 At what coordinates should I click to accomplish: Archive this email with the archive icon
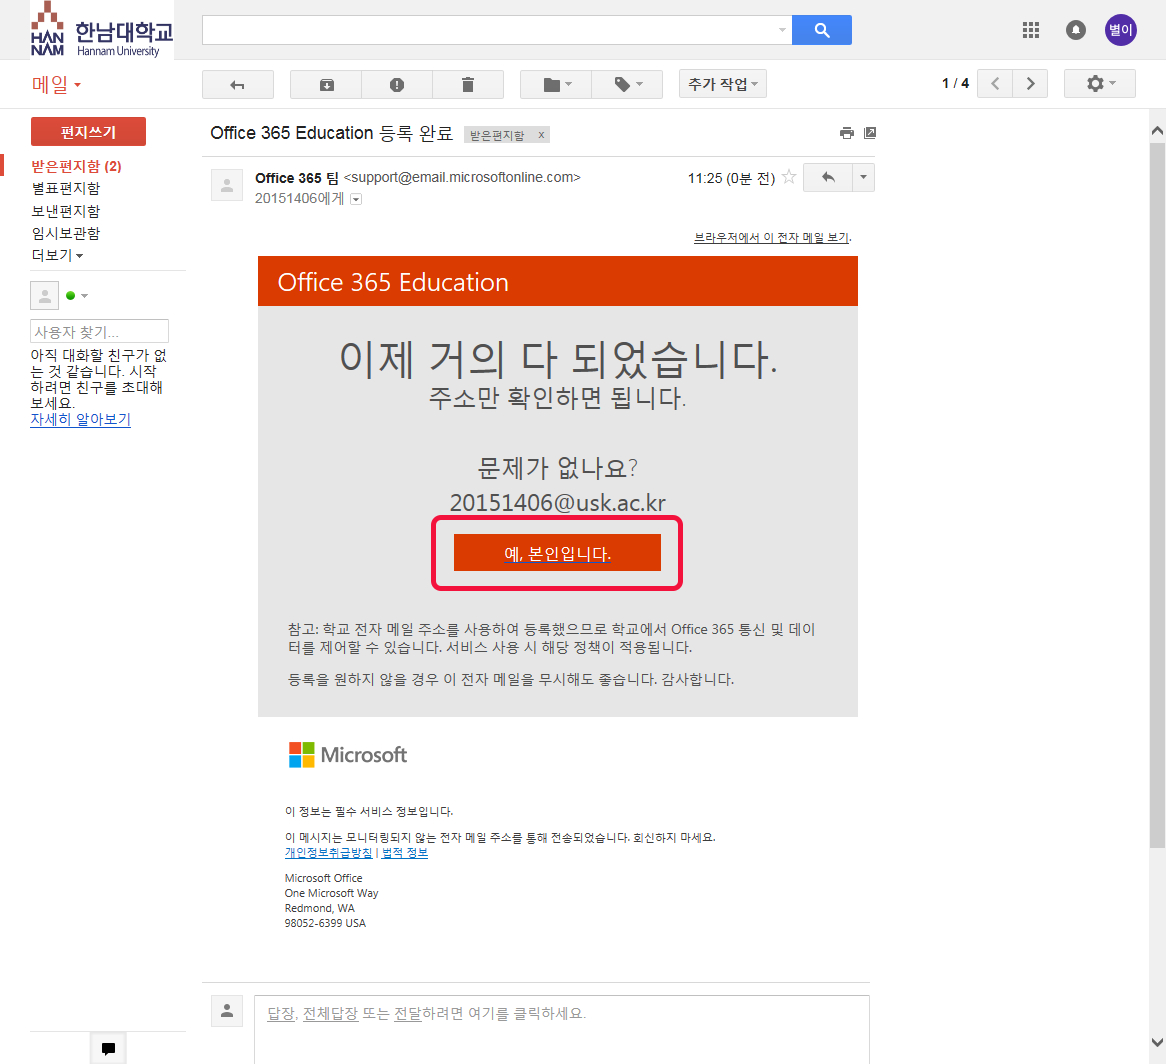326,84
